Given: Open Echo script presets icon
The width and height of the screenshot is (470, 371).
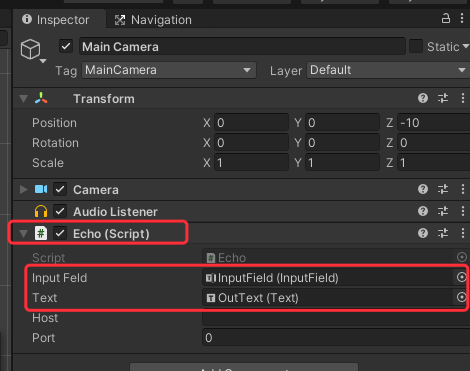Looking at the screenshot, I should point(443,233).
